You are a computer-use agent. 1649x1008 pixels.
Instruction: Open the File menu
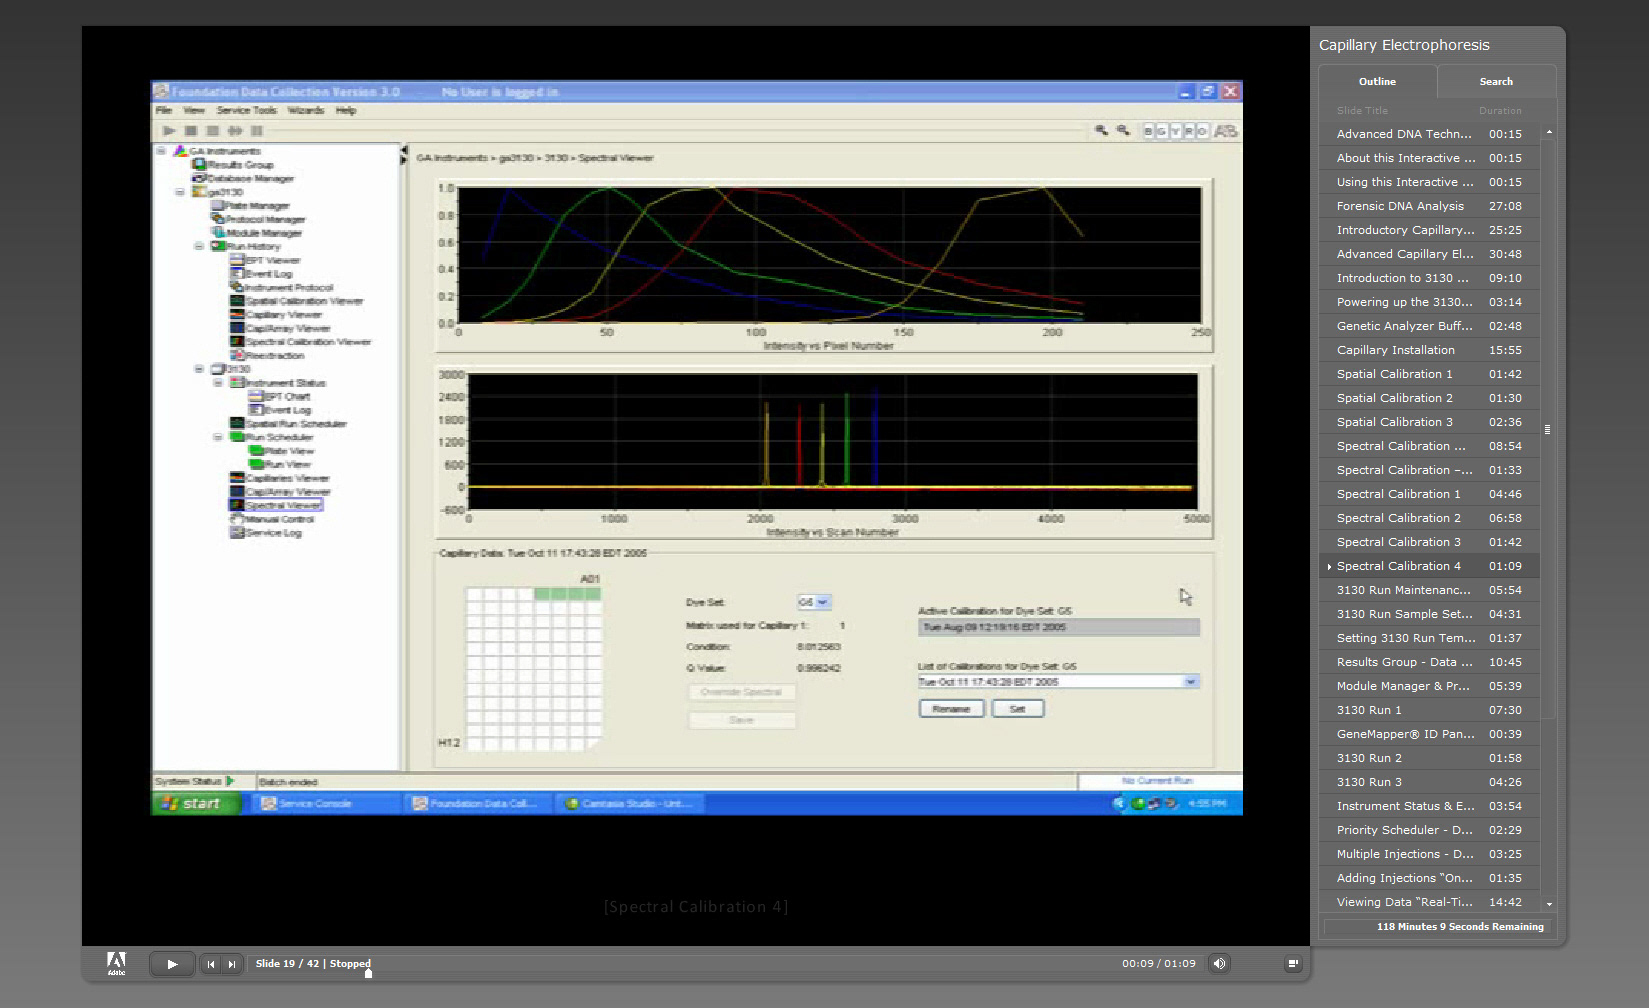(164, 110)
